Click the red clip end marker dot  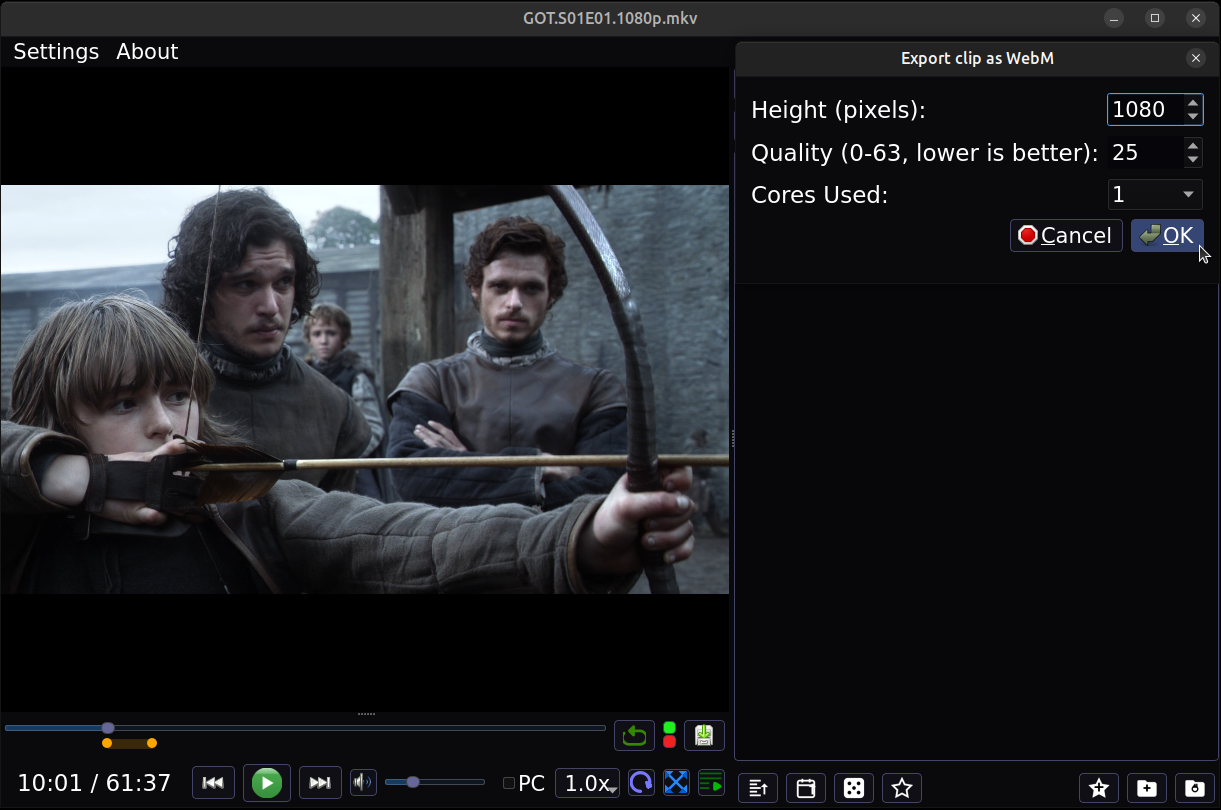tap(669, 742)
